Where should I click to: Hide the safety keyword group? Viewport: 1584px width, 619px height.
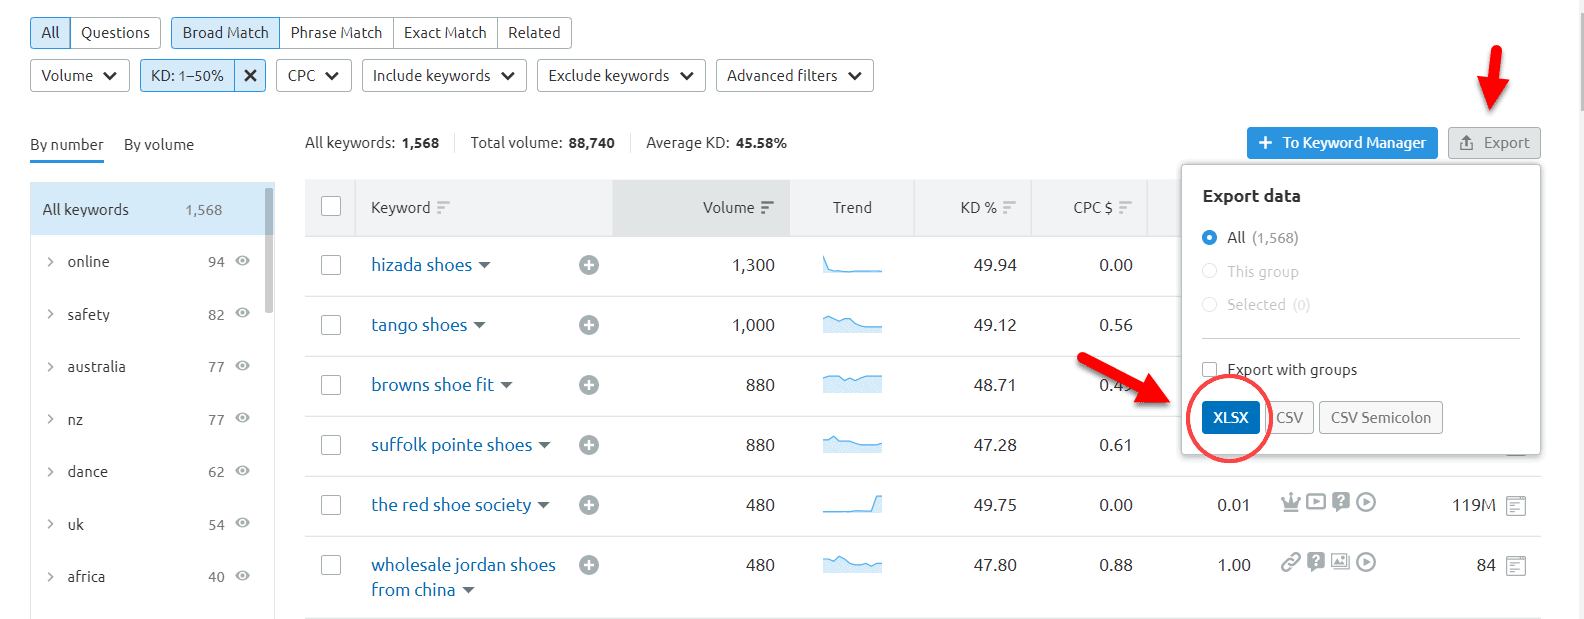[x=242, y=313]
